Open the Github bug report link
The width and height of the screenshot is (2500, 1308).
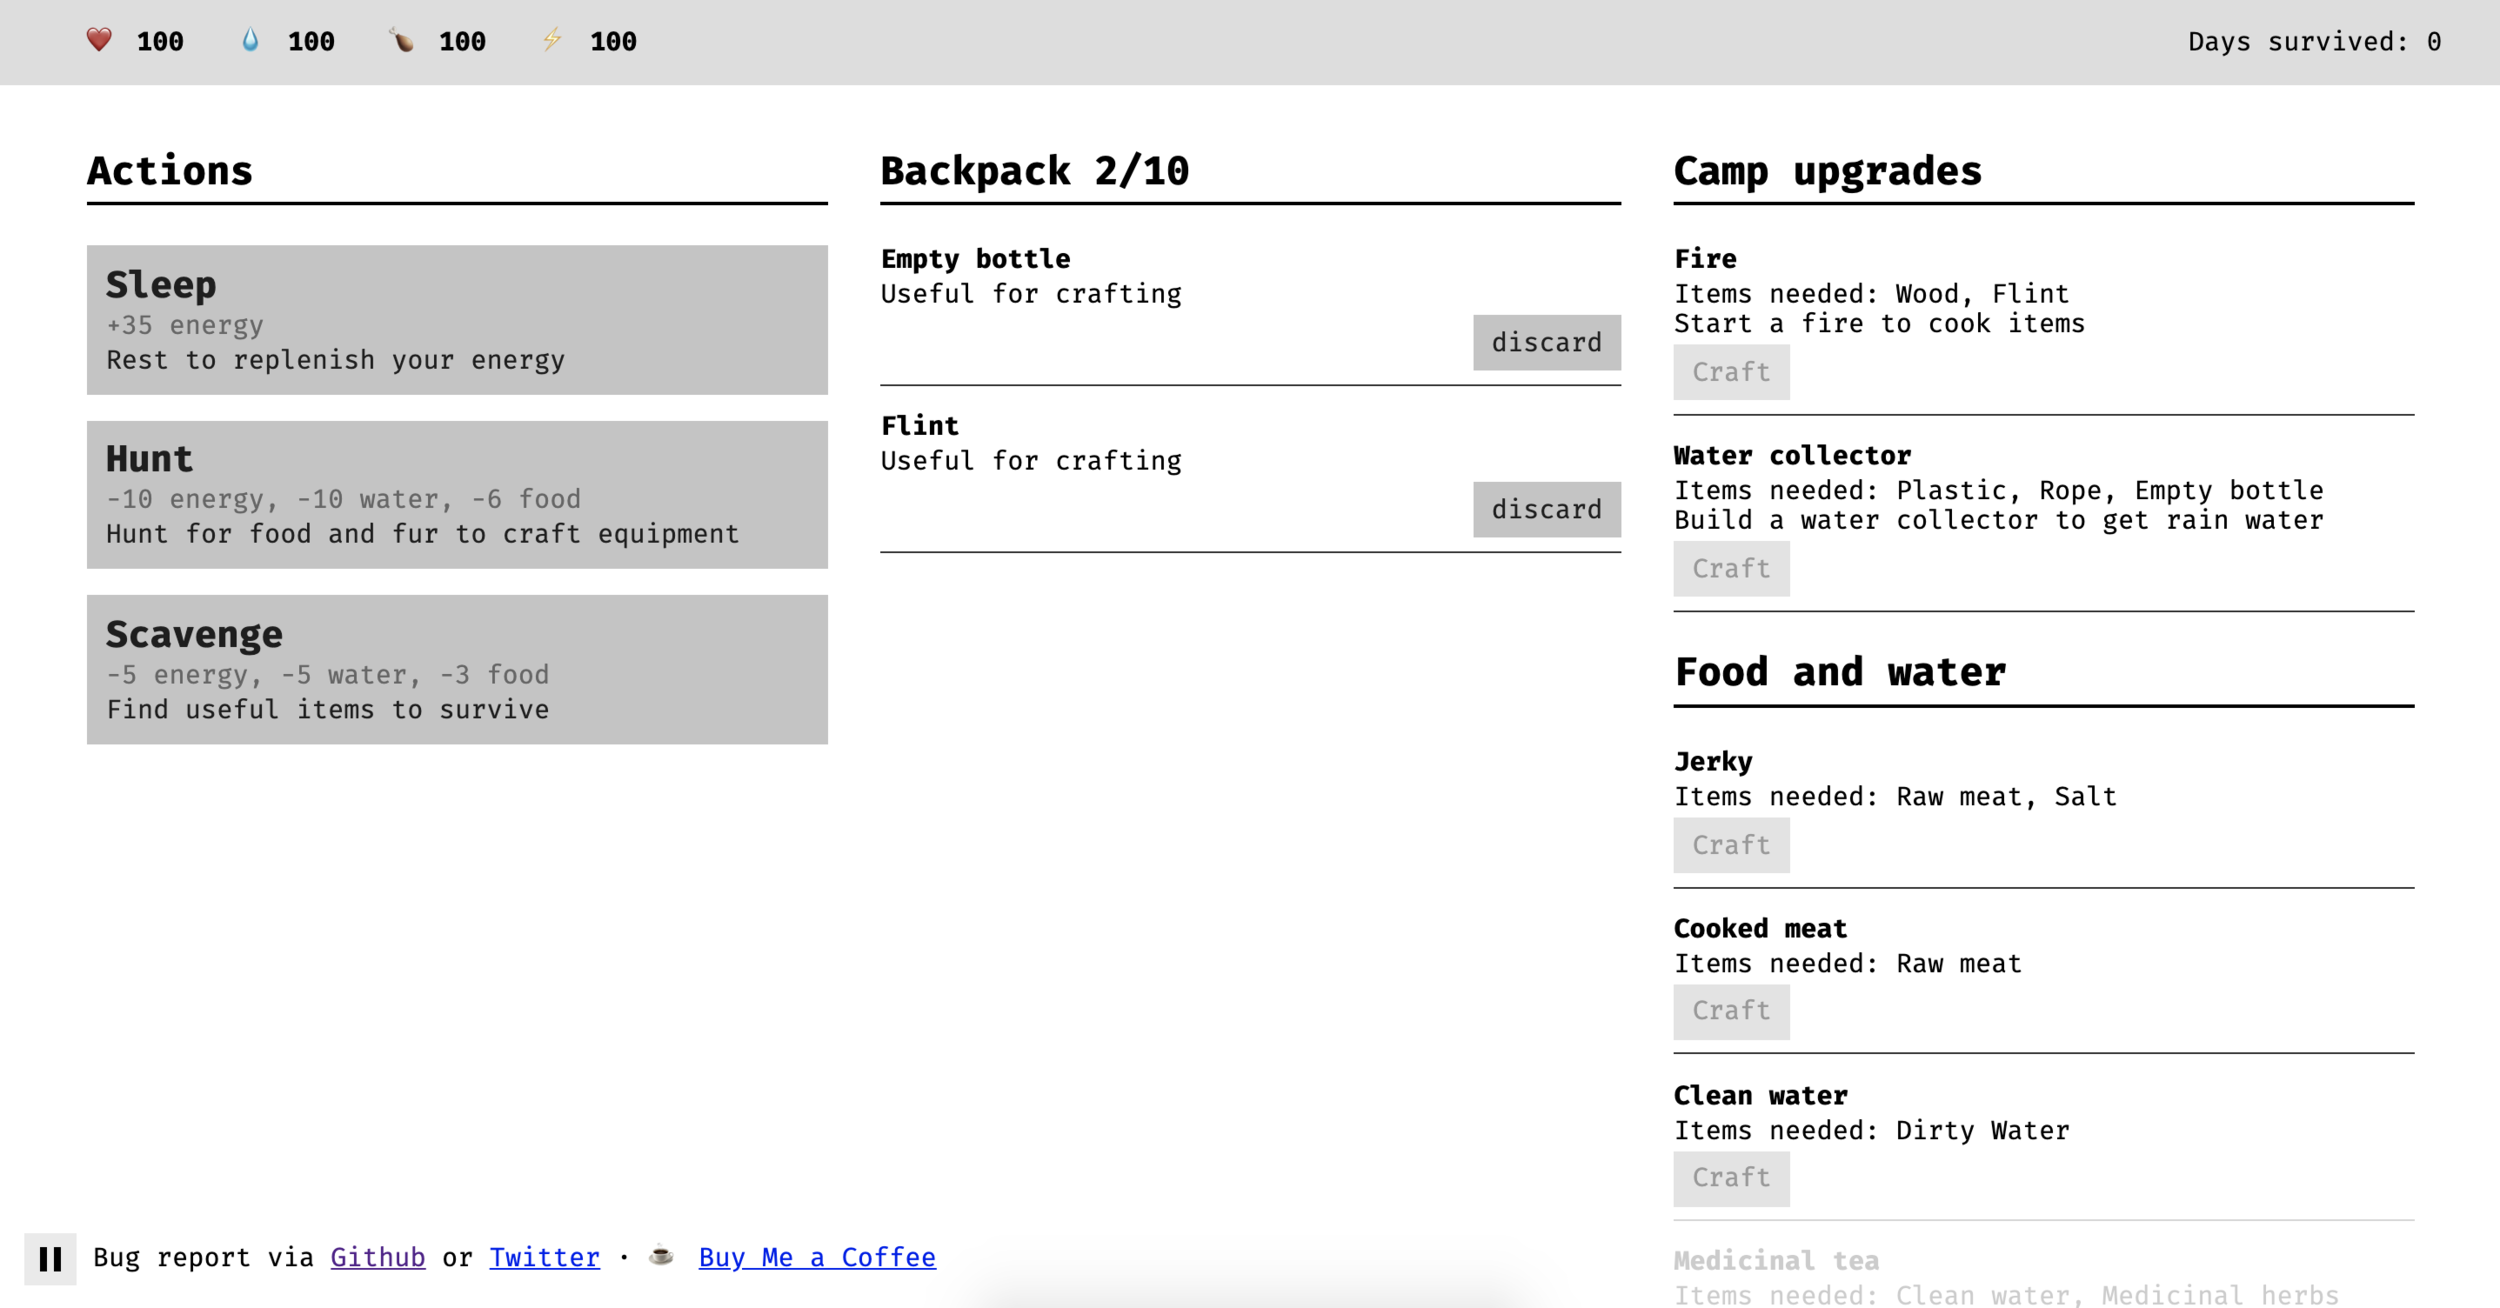point(377,1257)
